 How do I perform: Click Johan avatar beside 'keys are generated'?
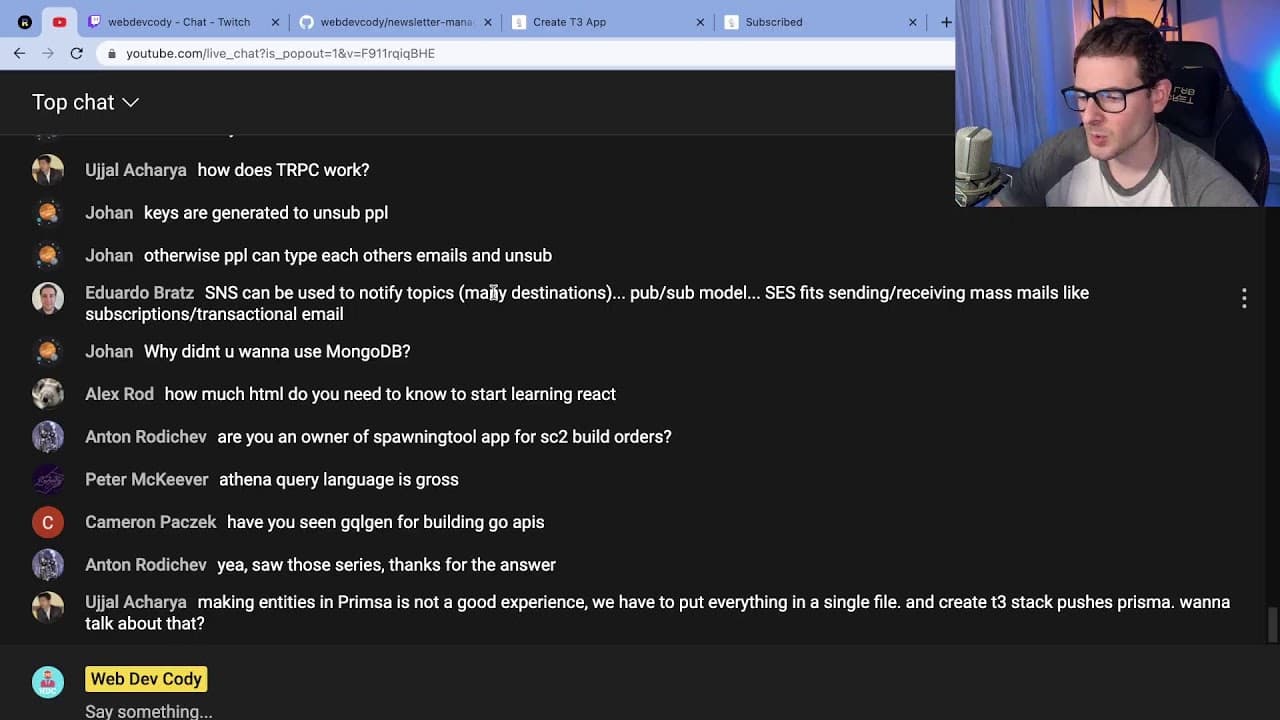click(48, 213)
